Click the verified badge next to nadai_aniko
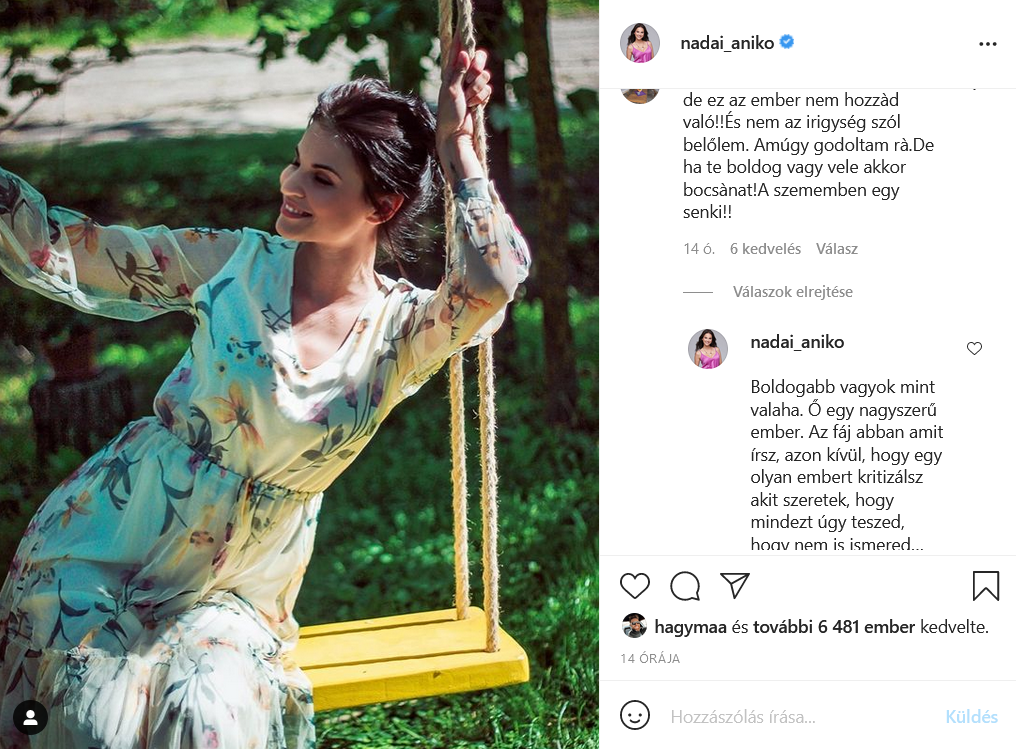This screenshot has height=749, width=1016. click(787, 42)
